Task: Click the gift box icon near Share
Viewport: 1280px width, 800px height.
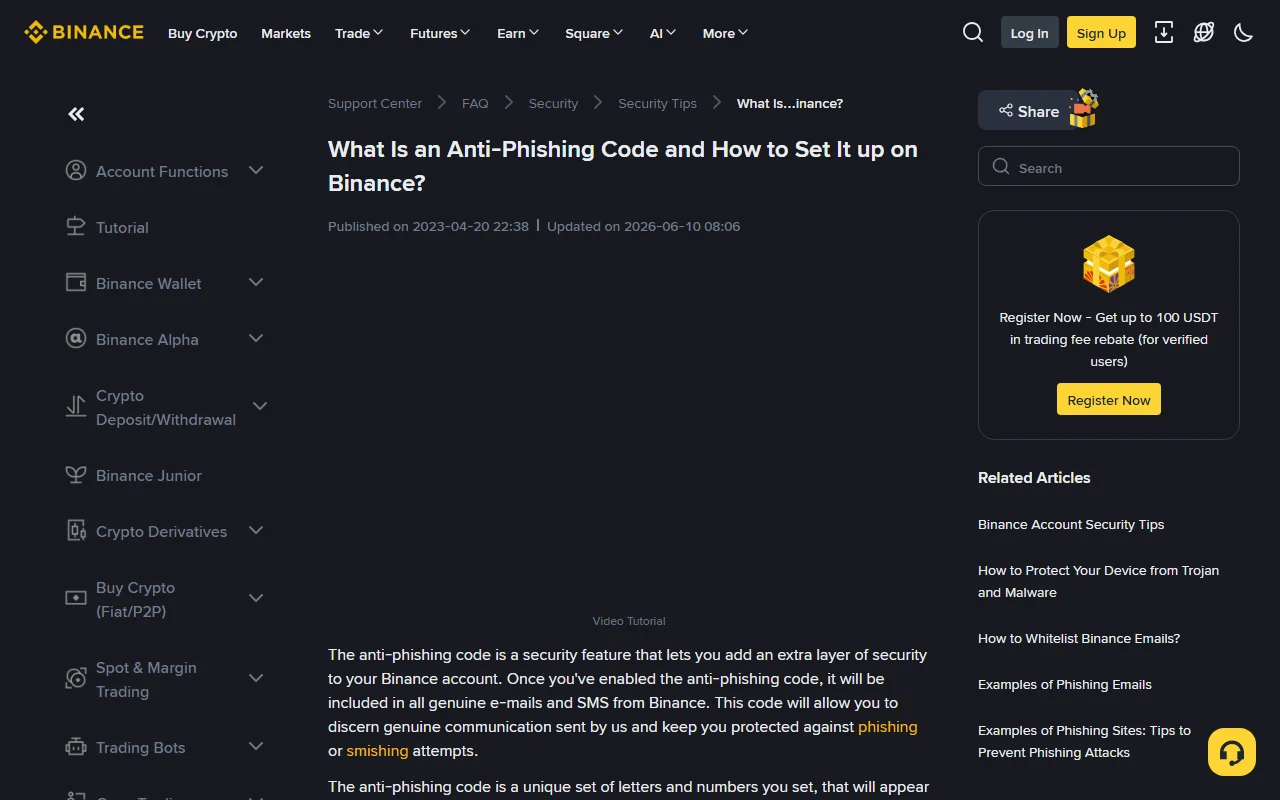Action: pos(1083,109)
